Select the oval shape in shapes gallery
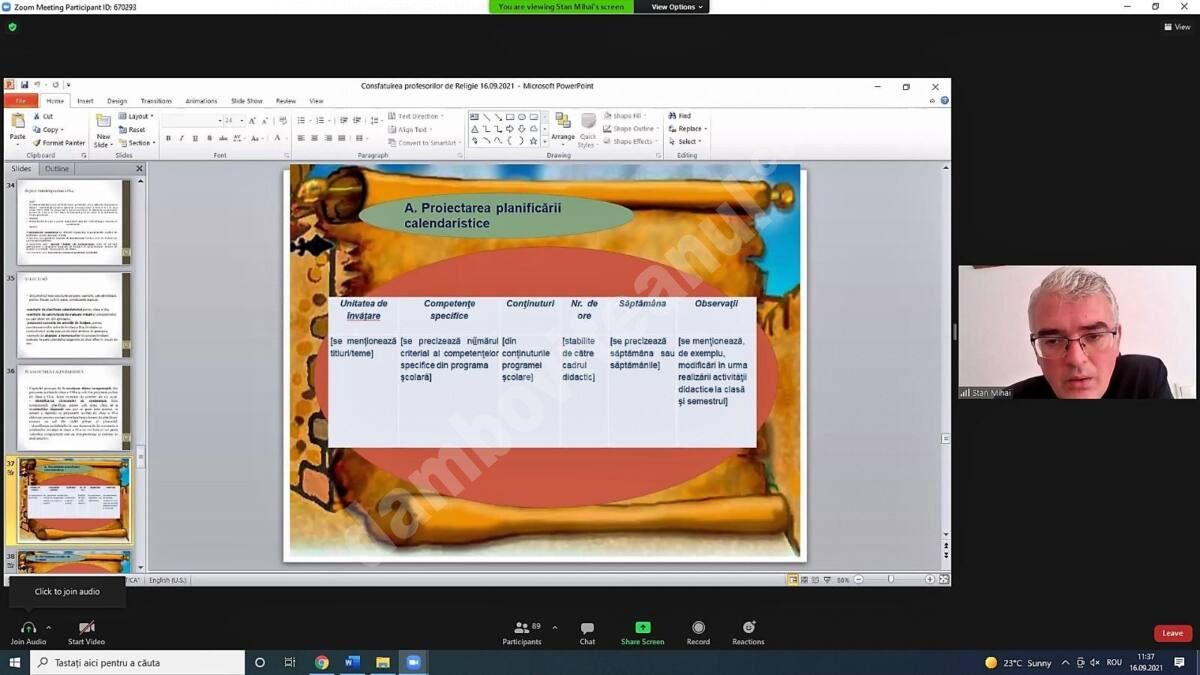This screenshot has height=675, width=1200. point(522,117)
